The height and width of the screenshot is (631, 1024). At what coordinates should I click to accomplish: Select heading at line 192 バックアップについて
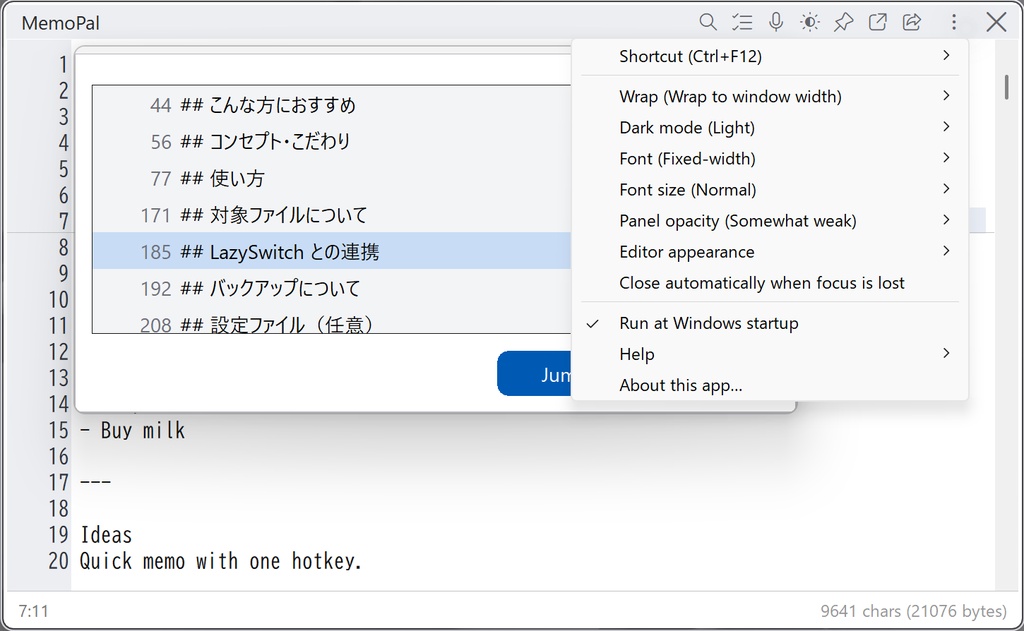tap(332, 288)
